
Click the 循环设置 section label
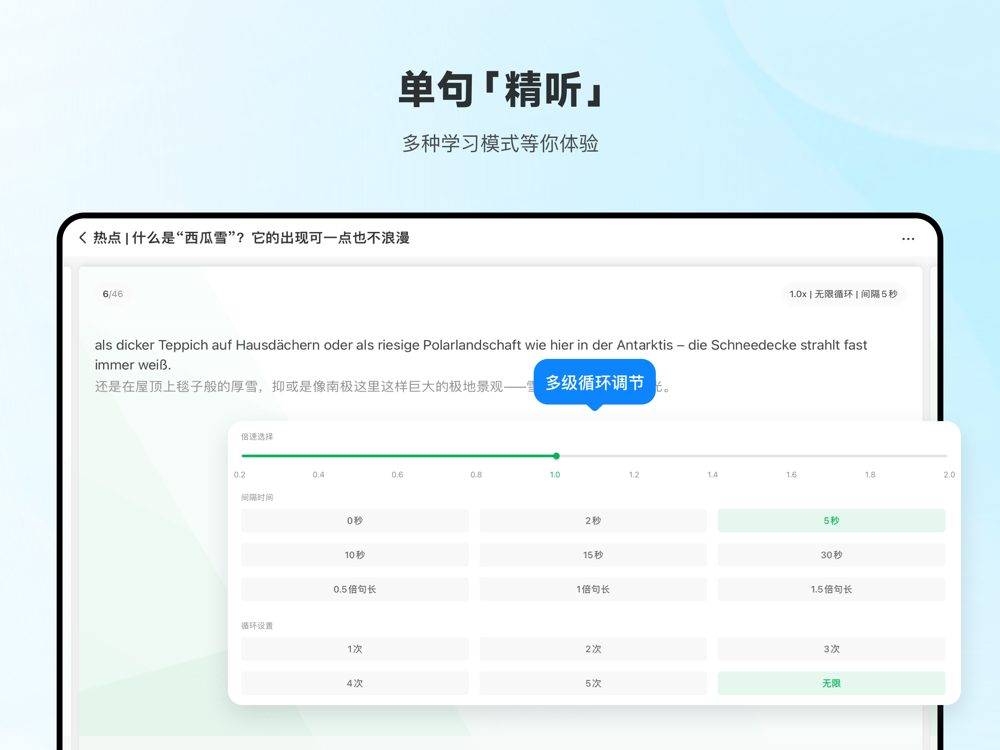click(x=257, y=626)
